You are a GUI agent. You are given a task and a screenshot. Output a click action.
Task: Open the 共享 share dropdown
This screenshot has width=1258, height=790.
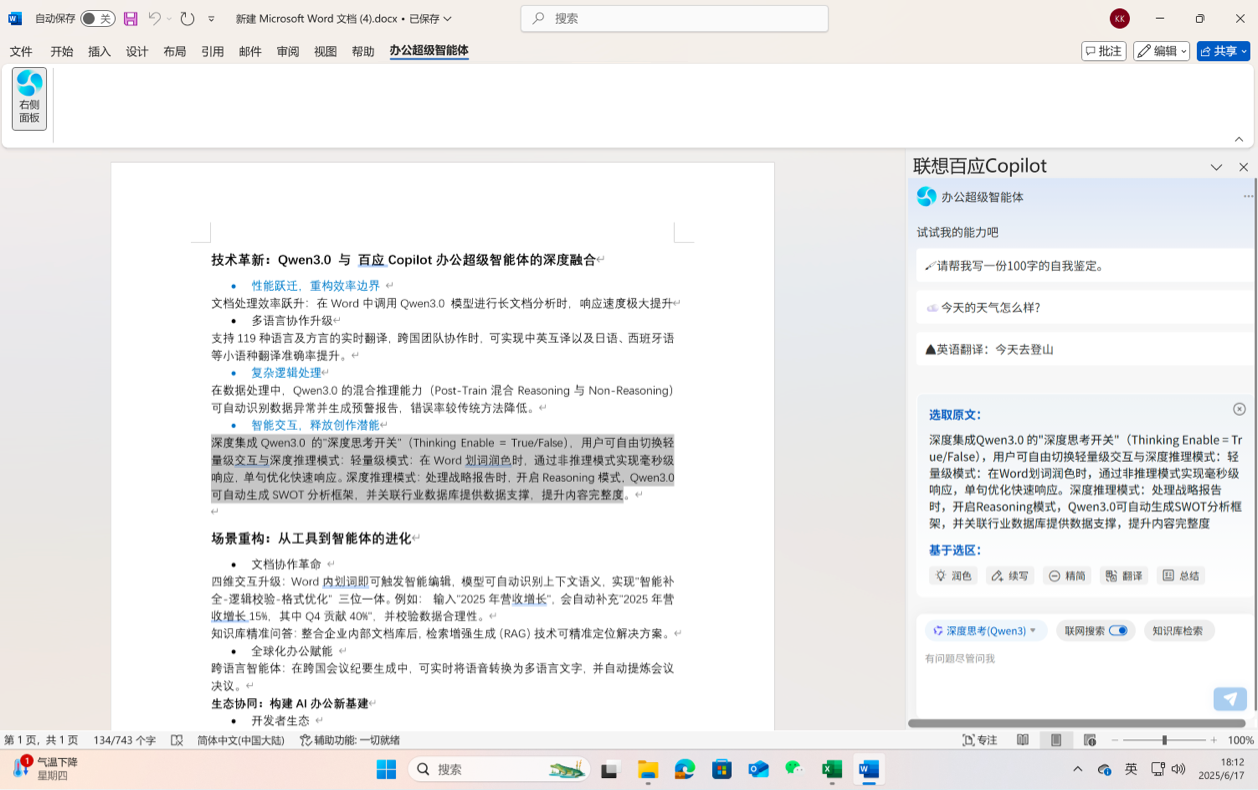[x=1224, y=51]
